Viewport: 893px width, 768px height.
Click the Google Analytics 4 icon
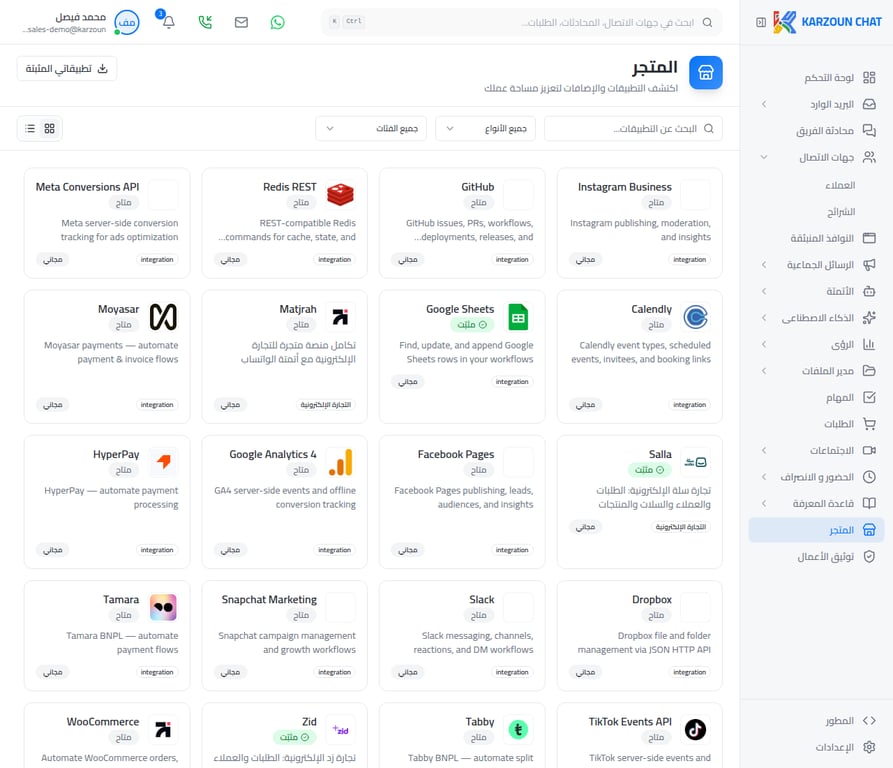click(340, 462)
